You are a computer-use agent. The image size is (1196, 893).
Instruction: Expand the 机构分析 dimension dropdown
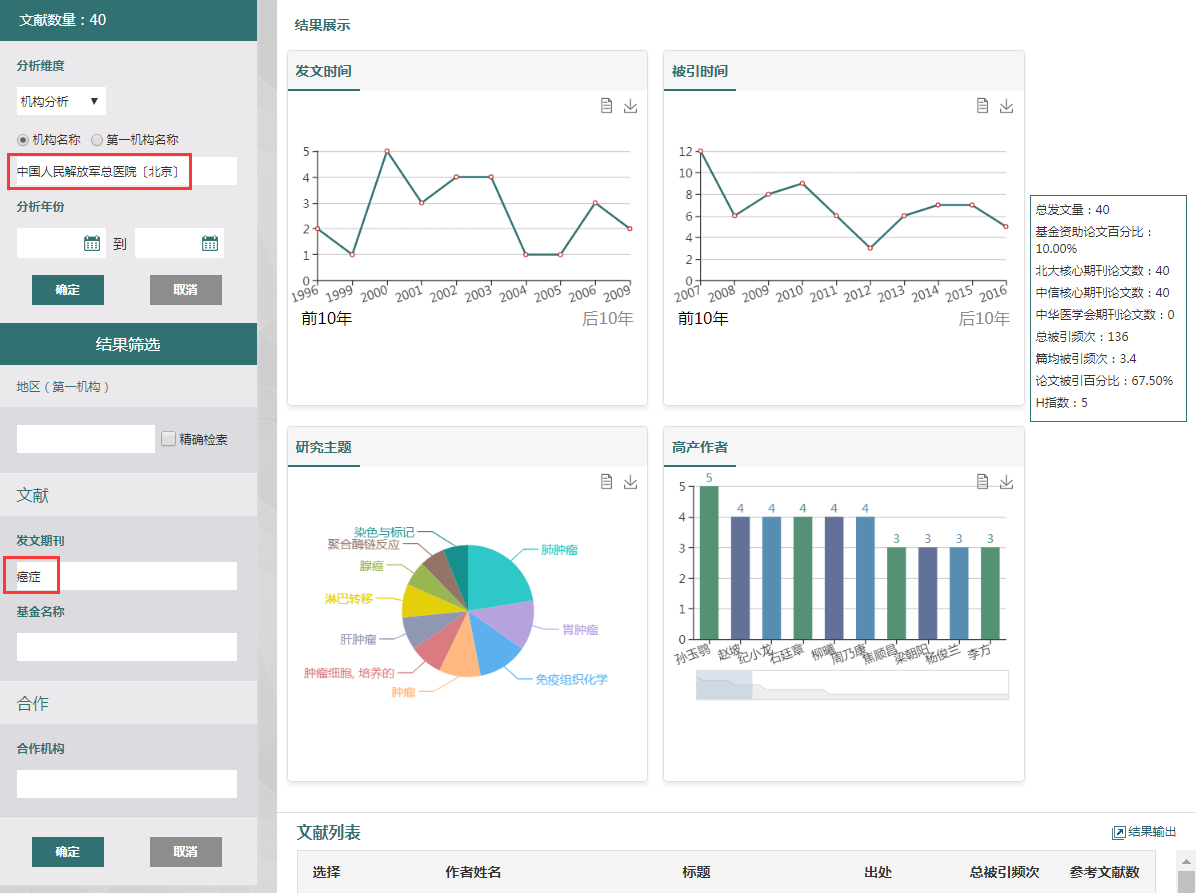(61, 101)
